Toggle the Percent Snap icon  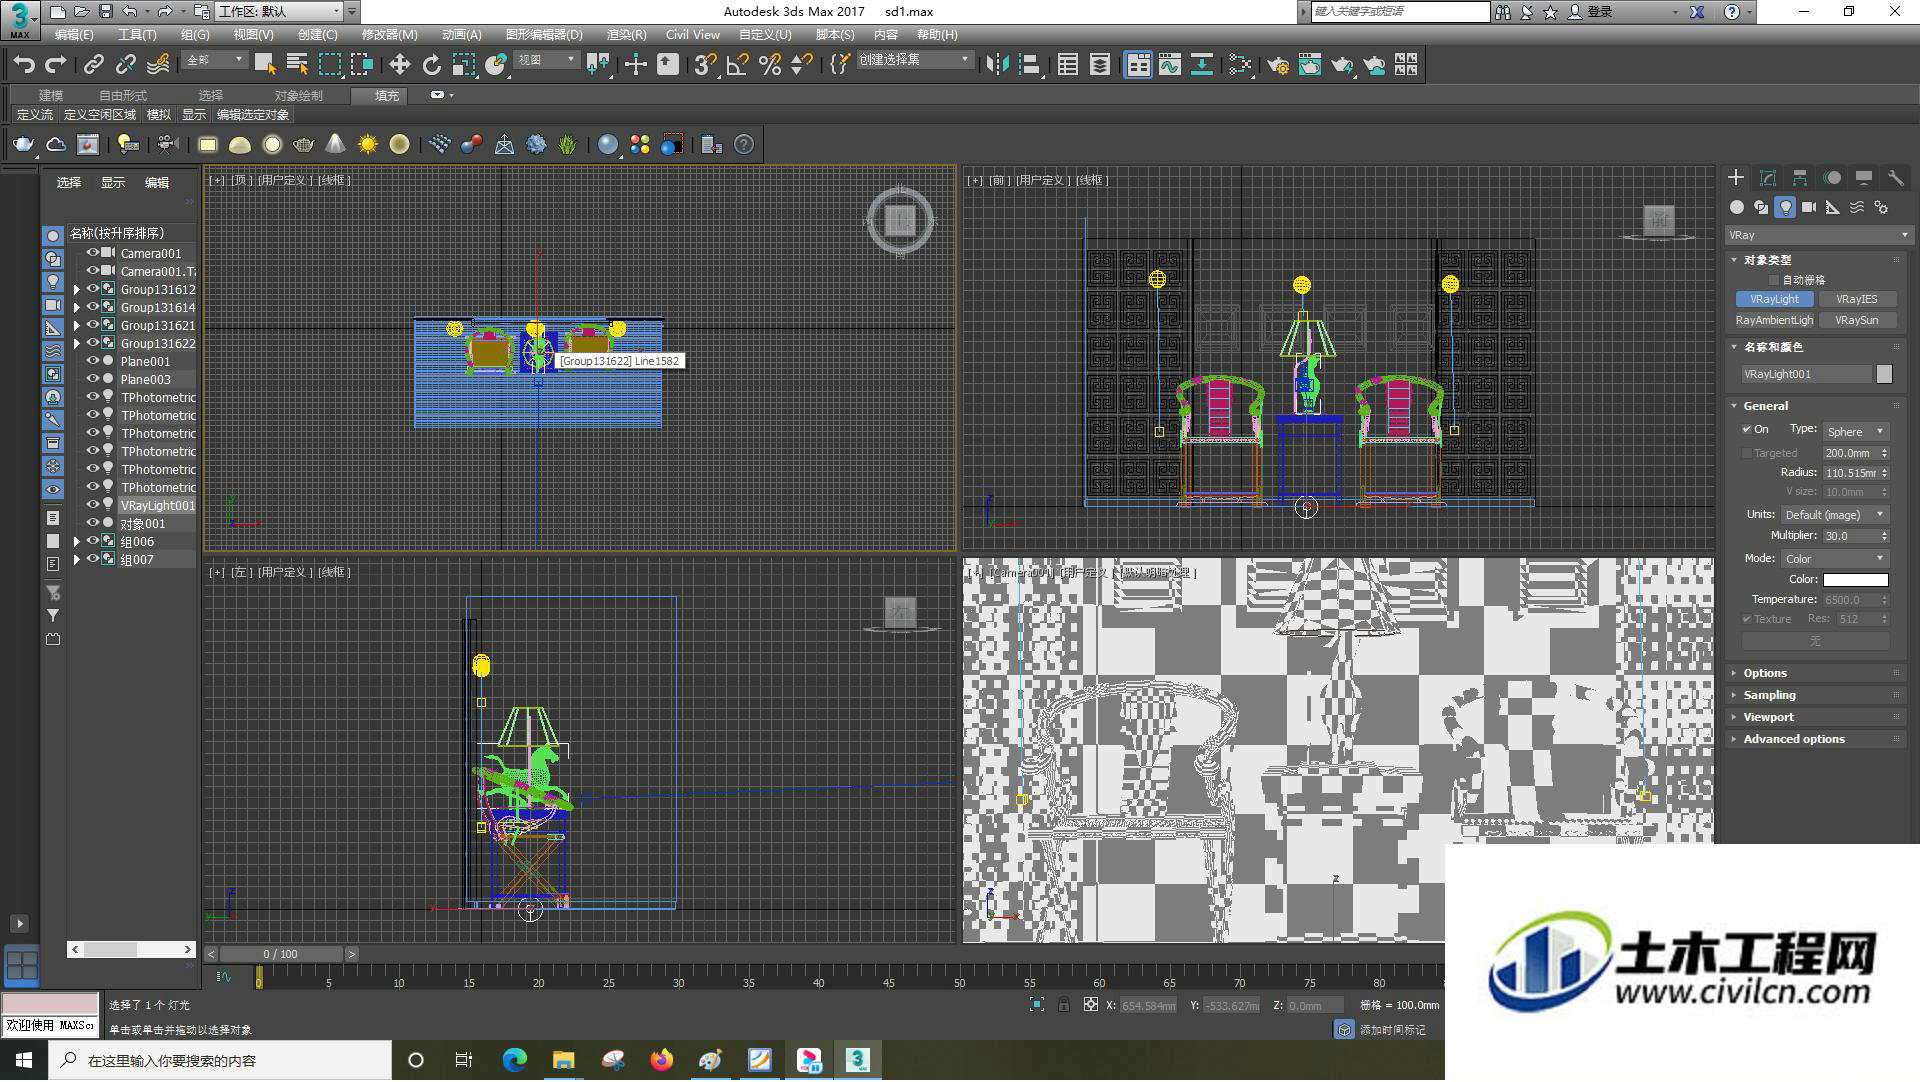[769, 65]
